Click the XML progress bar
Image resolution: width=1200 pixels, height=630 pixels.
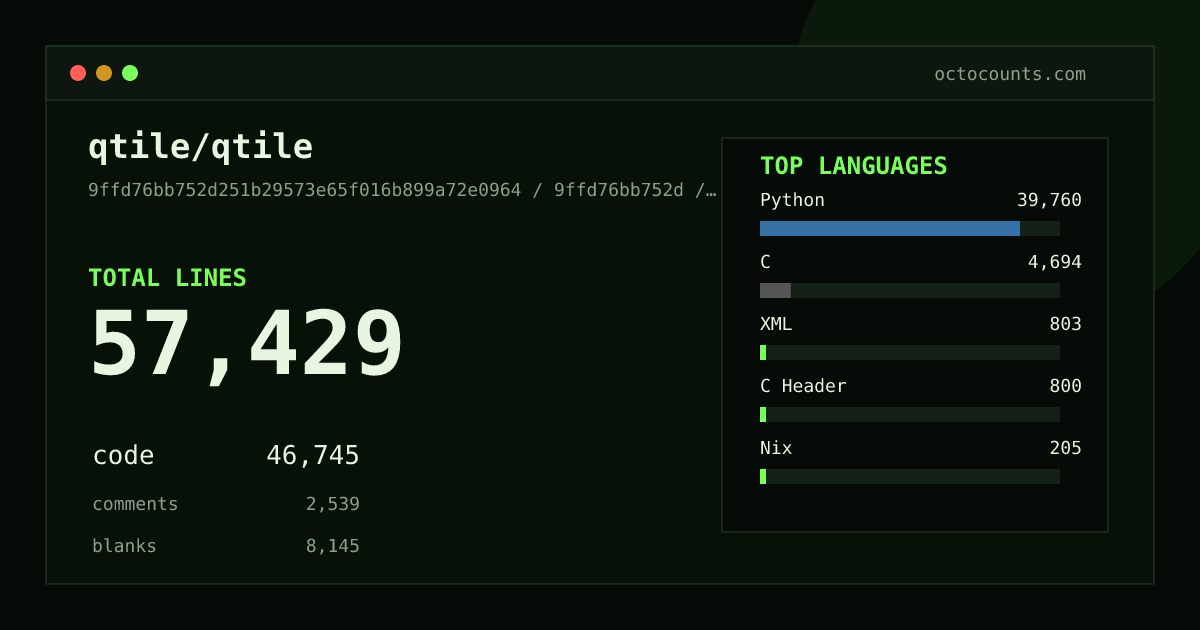click(x=910, y=352)
